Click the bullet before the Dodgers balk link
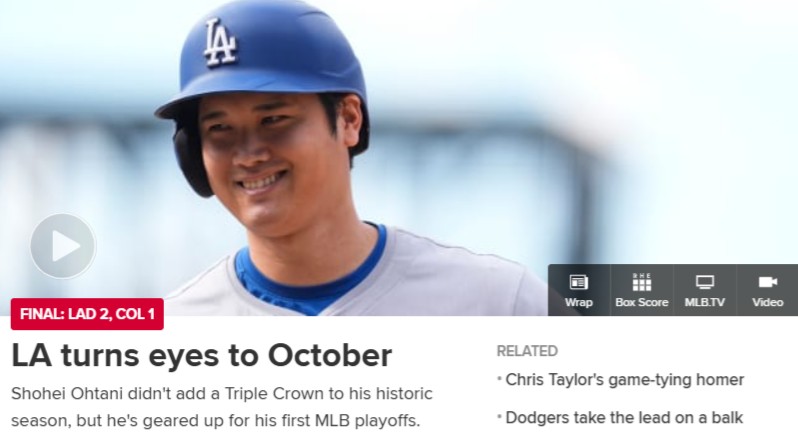798x445 pixels. 500,416
